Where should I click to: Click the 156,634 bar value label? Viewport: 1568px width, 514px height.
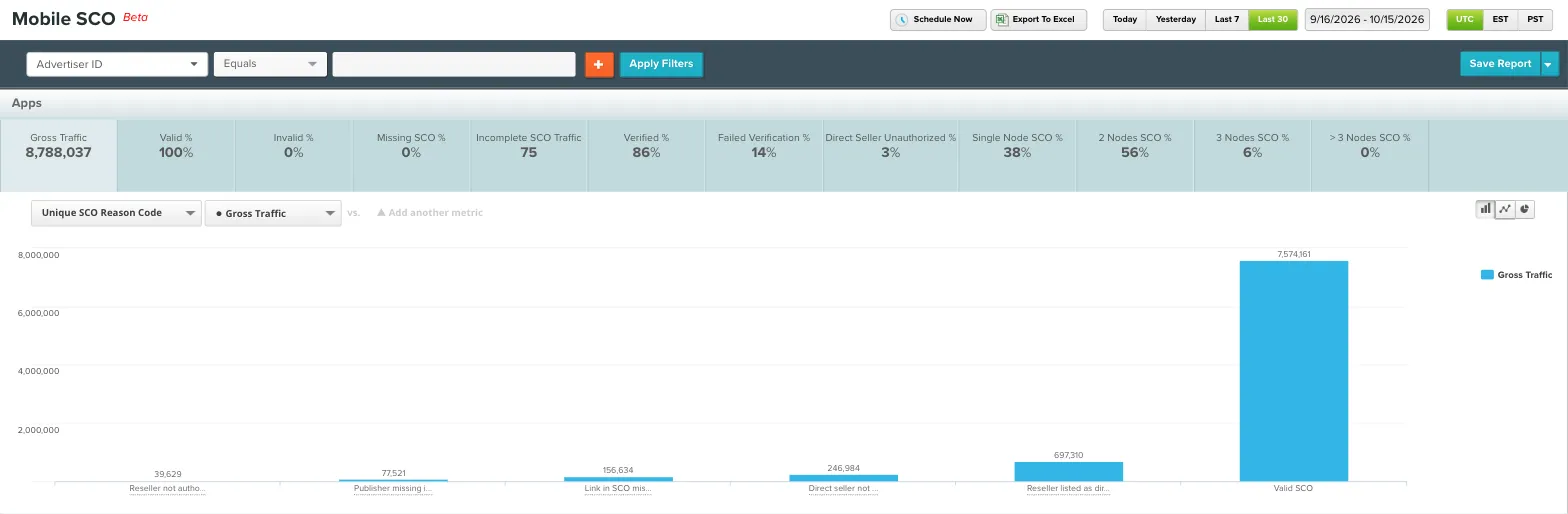pos(618,470)
